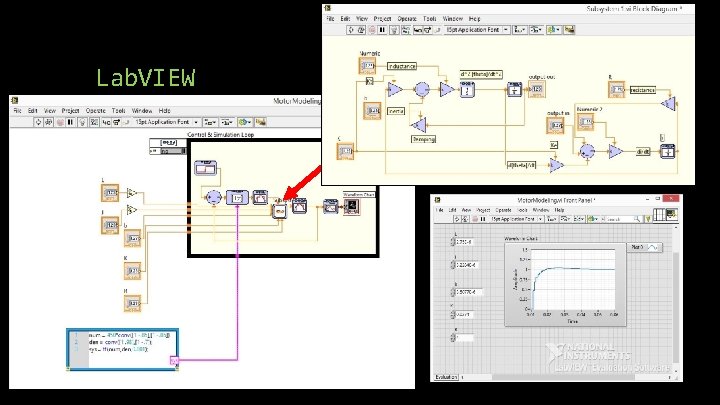Click Run arrow in Subsystem Block Diagram toolbar

[351, 30]
